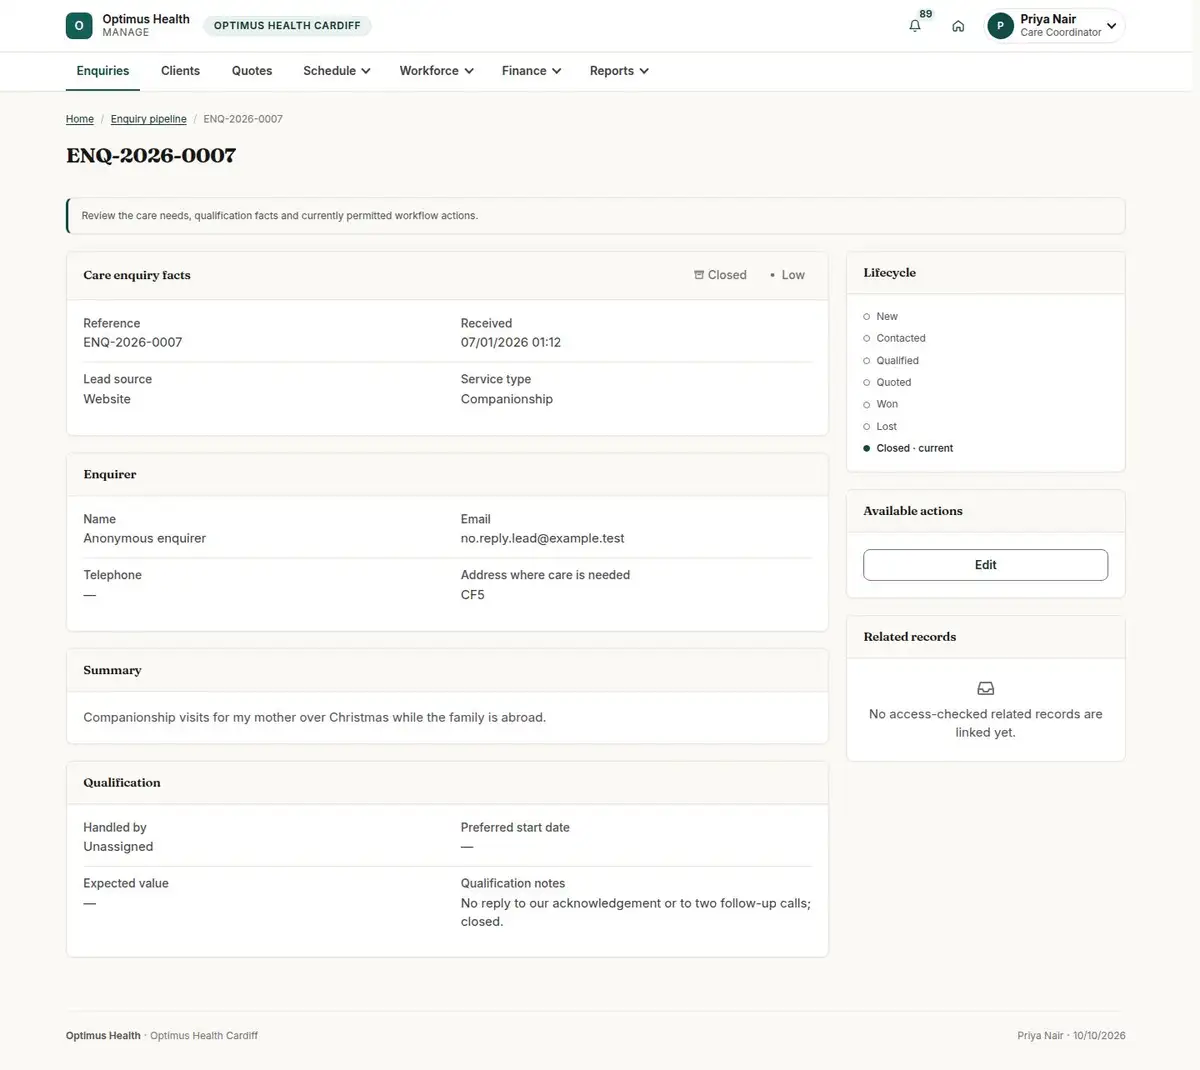Open the user account chevron menu

tap(1111, 26)
